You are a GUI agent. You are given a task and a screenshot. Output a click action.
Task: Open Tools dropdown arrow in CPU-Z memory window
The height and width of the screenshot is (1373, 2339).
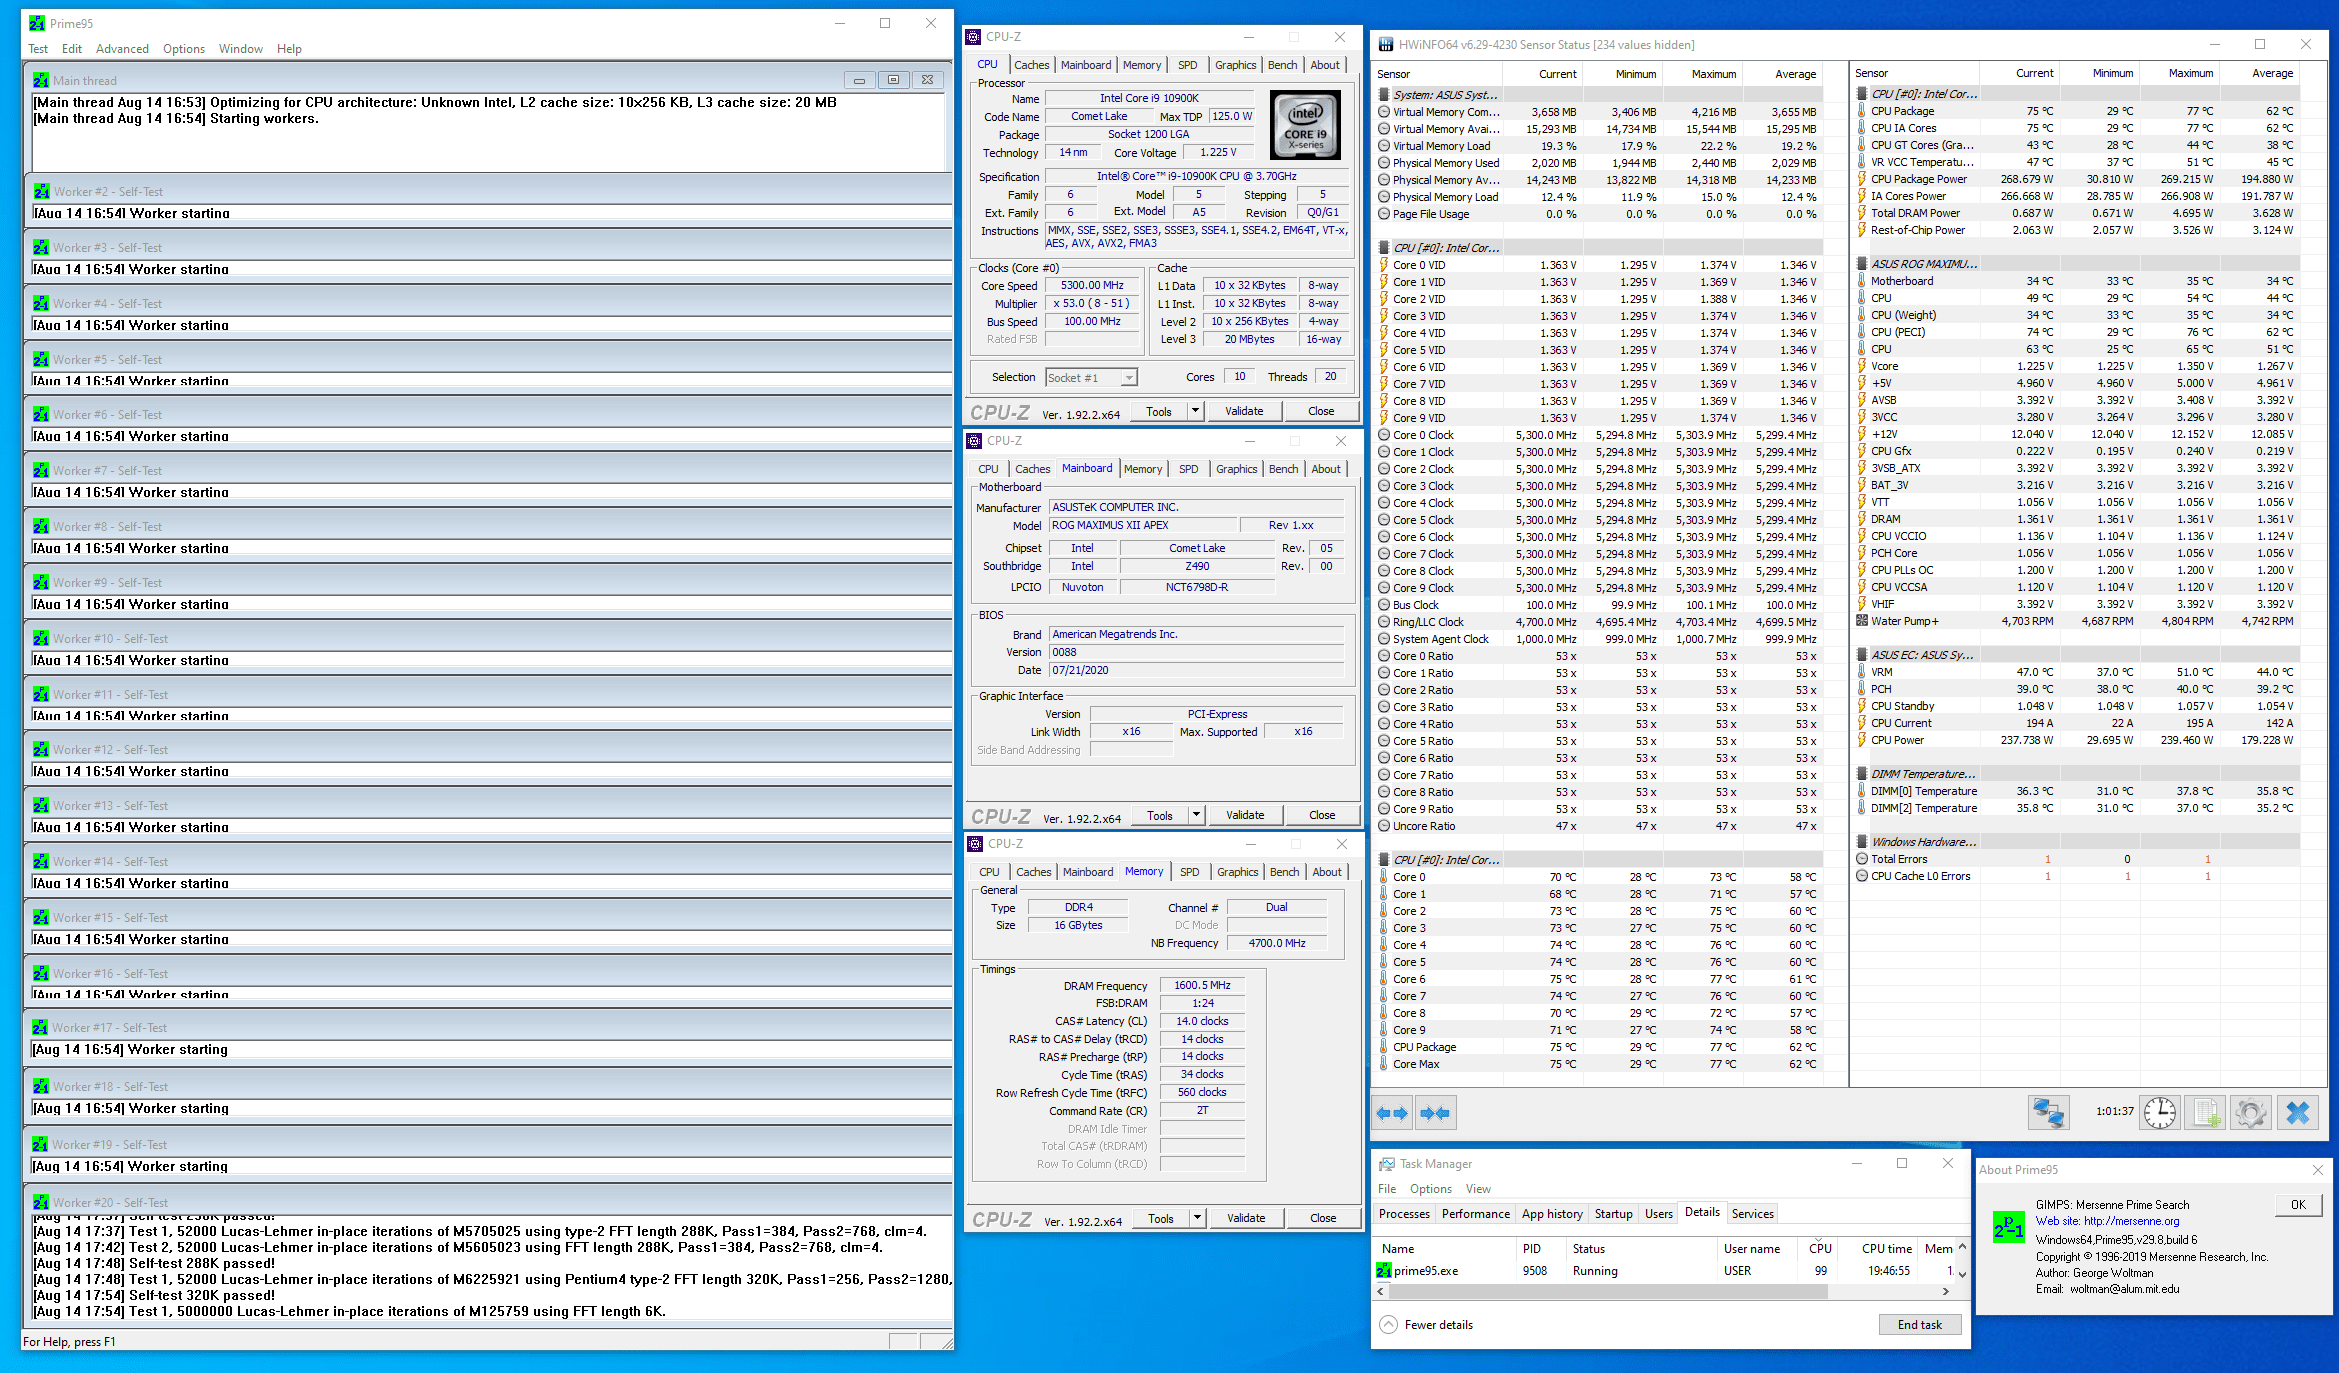pos(1196,1218)
